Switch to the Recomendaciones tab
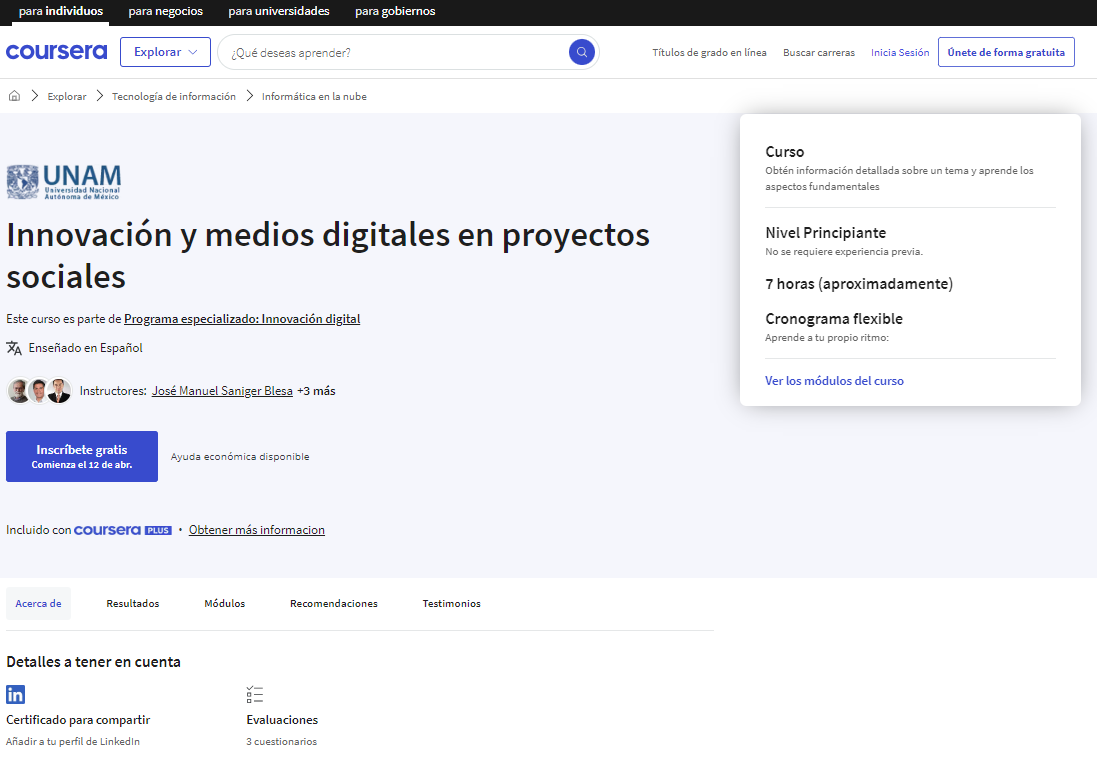Image resolution: width=1097 pixels, height=766 pixels. [x=334, y=603]
